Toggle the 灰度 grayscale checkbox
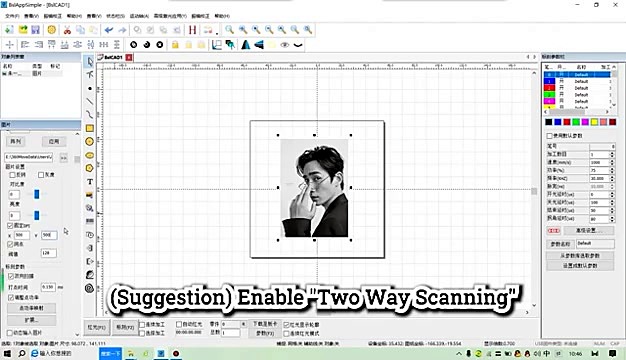626x360 pixels. 41,175
